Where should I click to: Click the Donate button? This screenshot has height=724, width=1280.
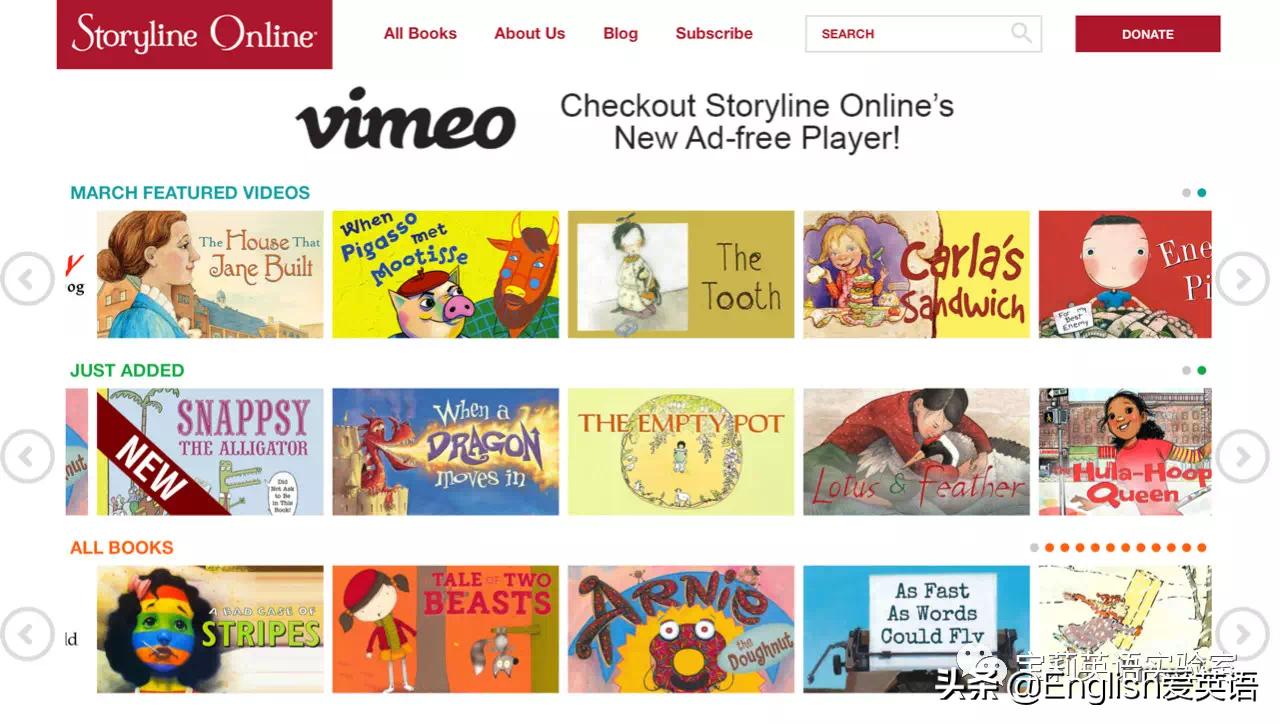1148,34
